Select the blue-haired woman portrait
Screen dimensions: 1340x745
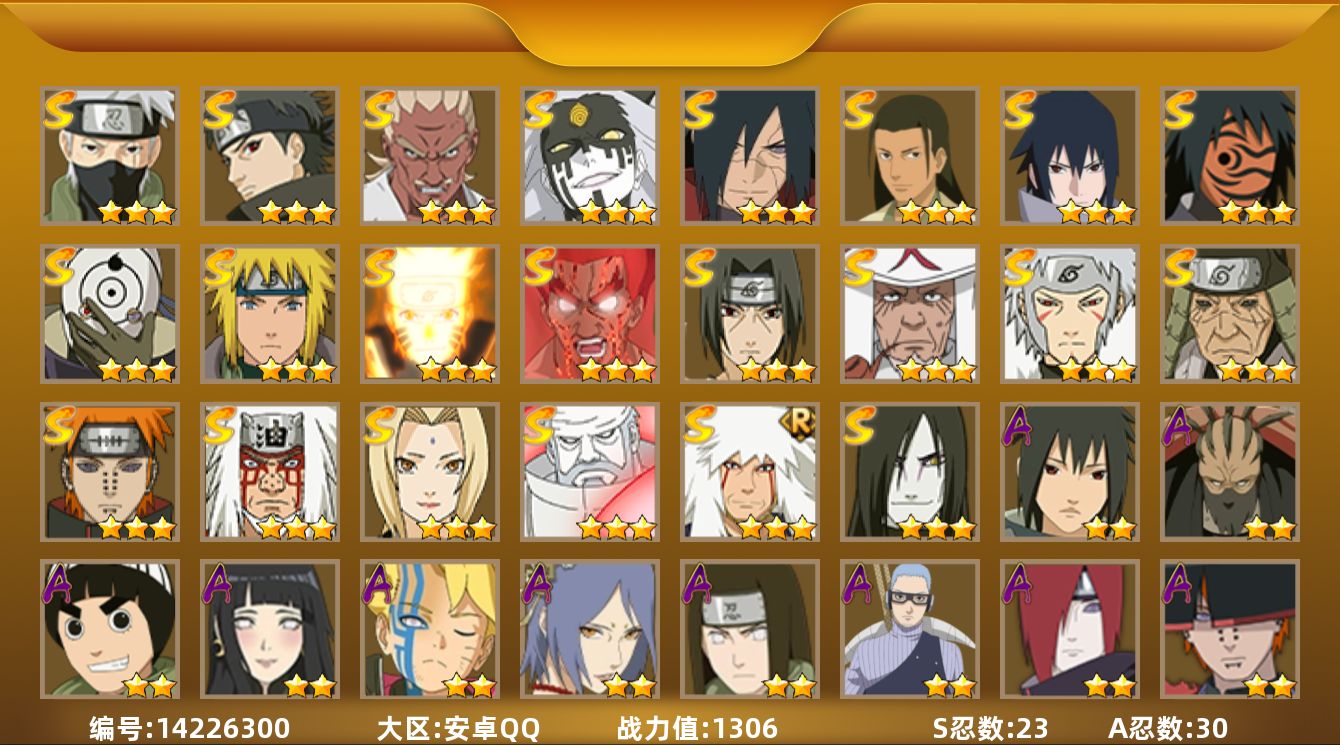click(x=589, y=629)
